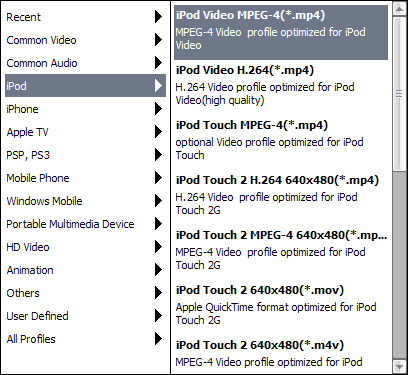The height and width of the screenshot is (375, 408).
Task: Expand submenu arrow next to Common Video
Action: [x=158, y=40]
